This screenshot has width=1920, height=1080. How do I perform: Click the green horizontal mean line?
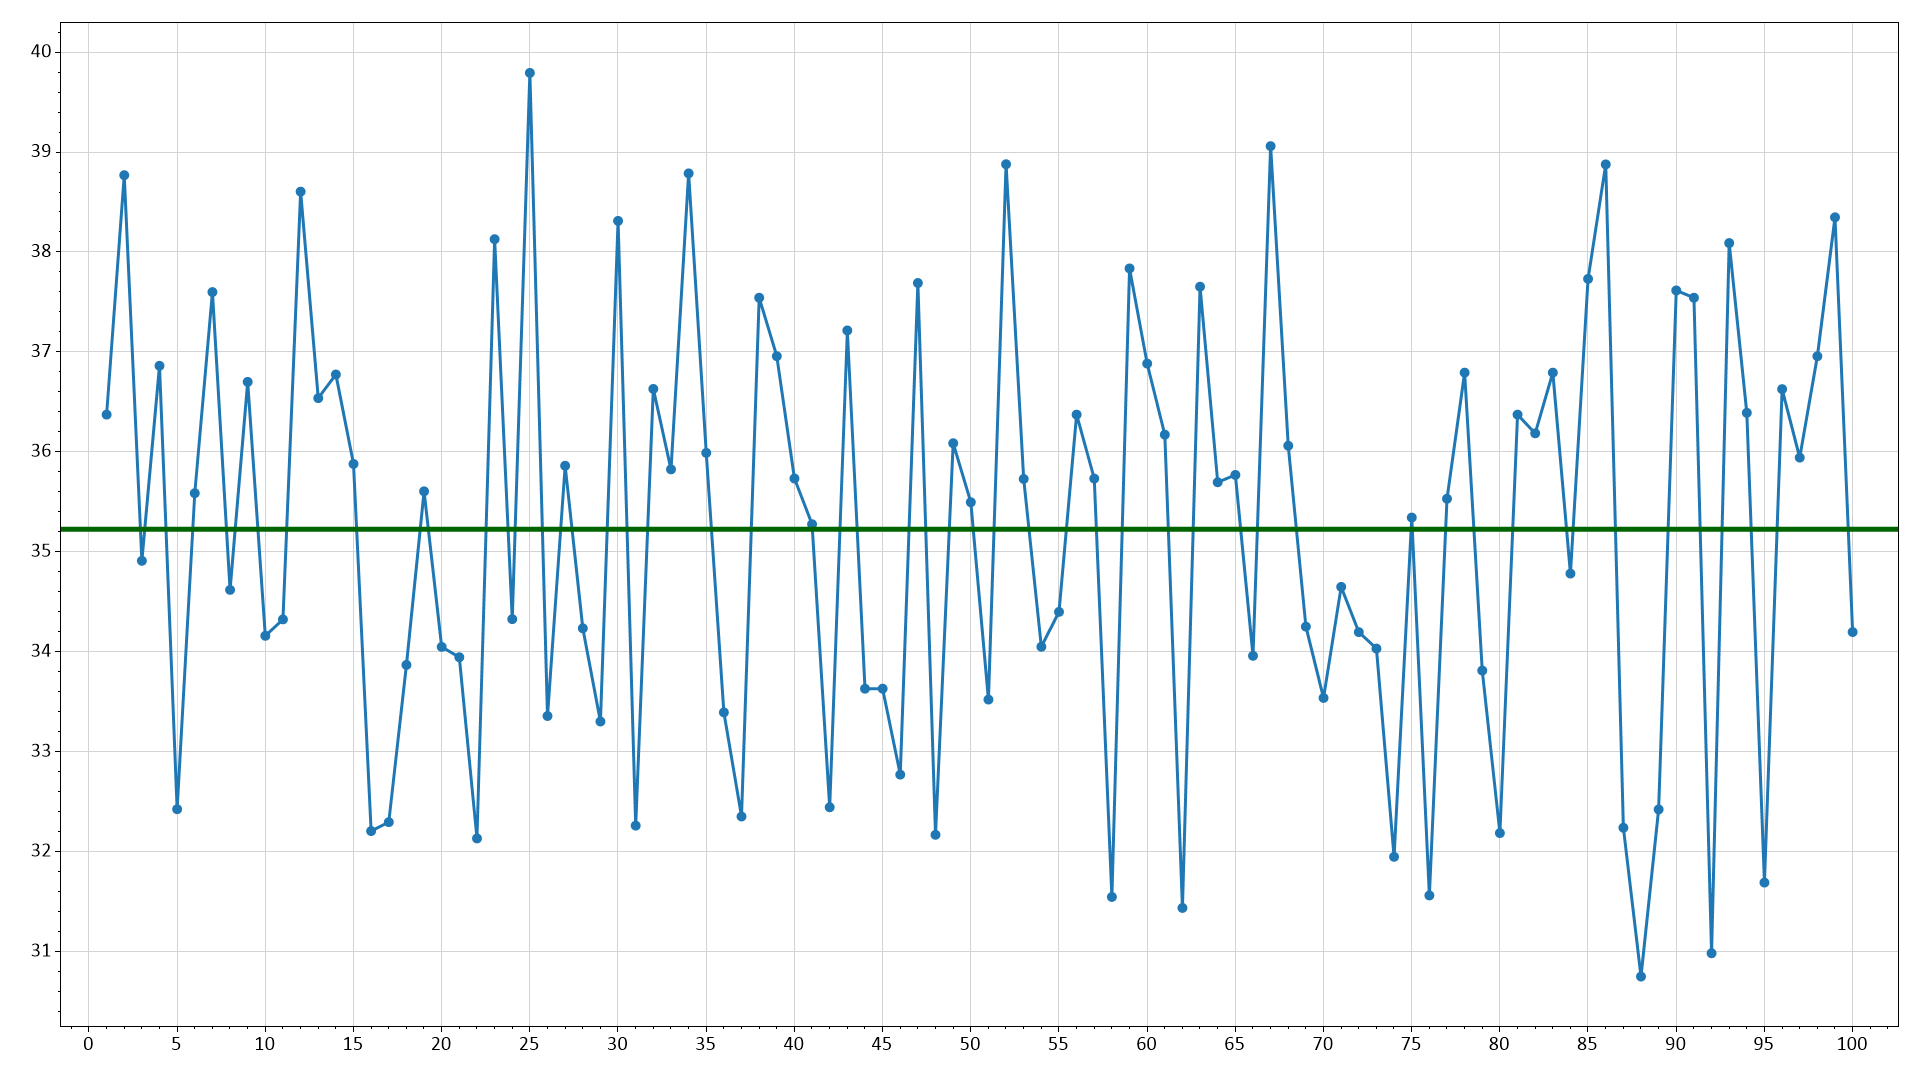(x=979, y=529)
